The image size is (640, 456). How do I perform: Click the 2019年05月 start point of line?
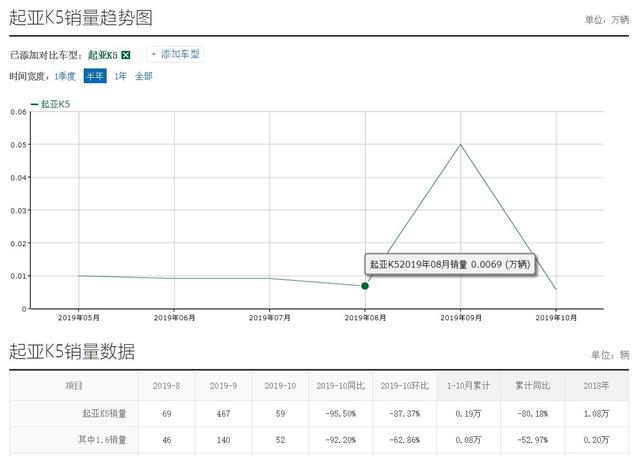[79, 276]
